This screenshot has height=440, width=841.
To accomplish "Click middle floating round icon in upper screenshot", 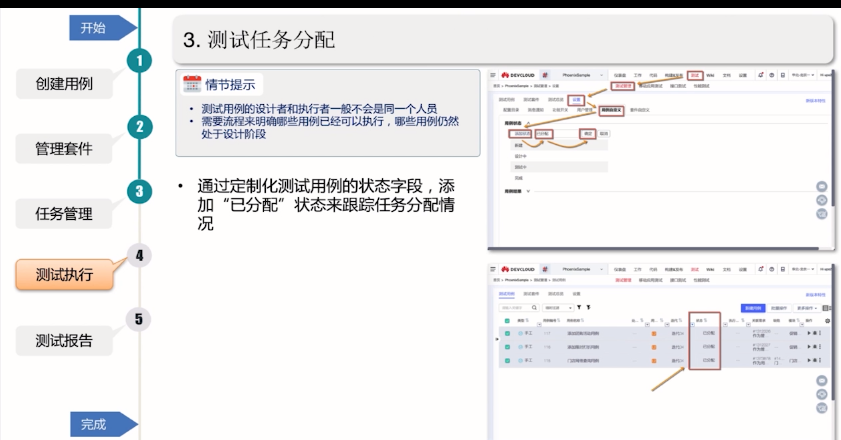I will 821,200.
